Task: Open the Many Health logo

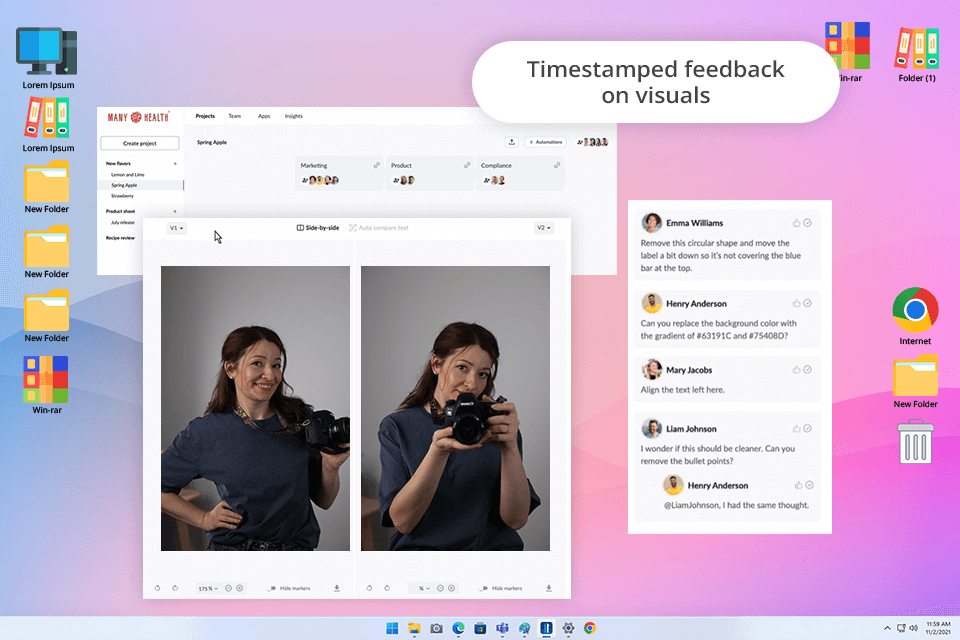Action: [x=138, y=117]
